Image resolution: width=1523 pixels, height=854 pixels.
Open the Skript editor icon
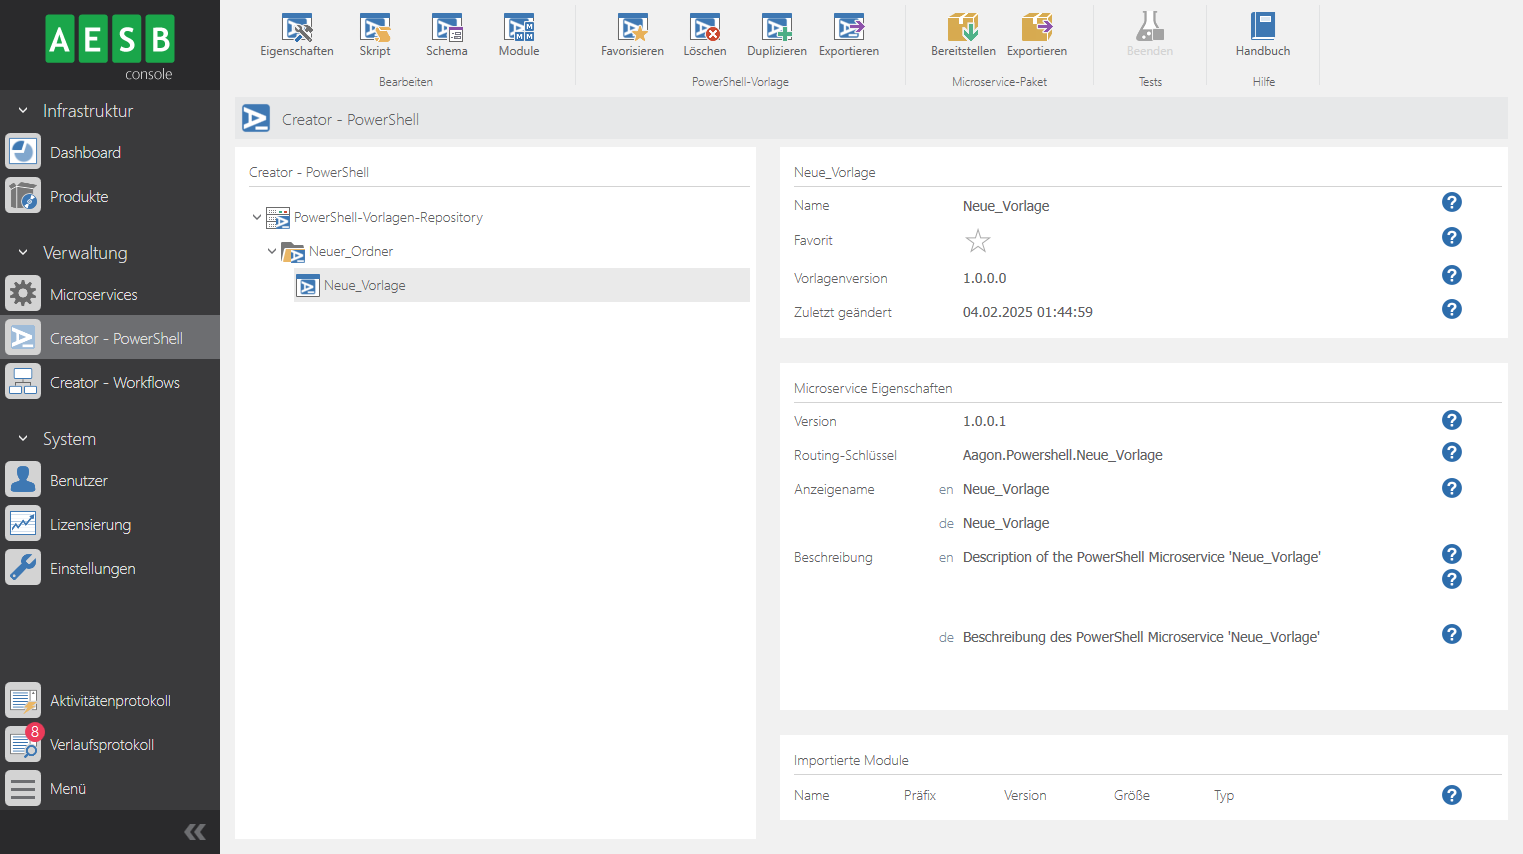pos(375,32)
